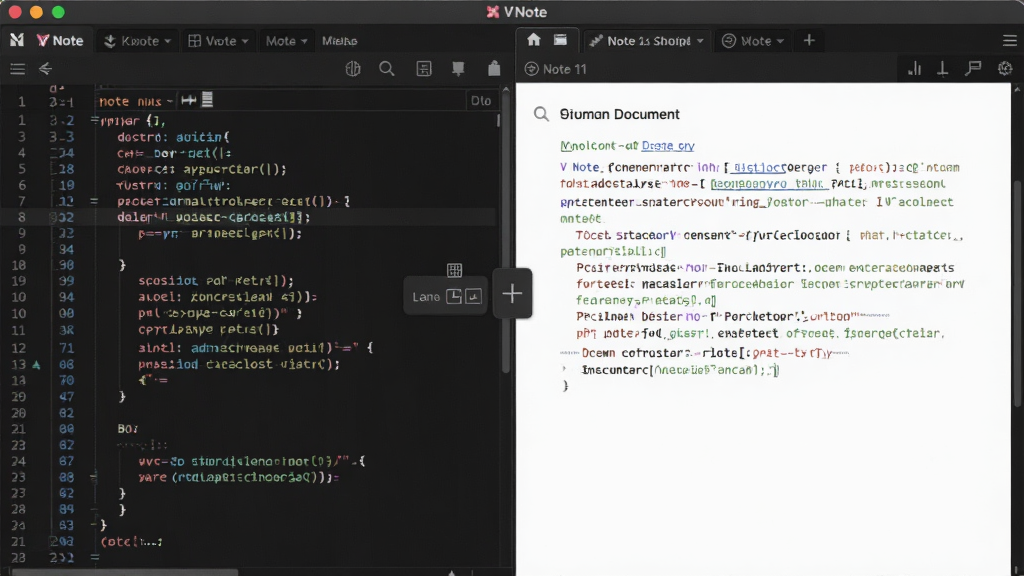Click the VNote title in window title bar
This screenshot has height=576, width=1024.
[x=517, y=12]
